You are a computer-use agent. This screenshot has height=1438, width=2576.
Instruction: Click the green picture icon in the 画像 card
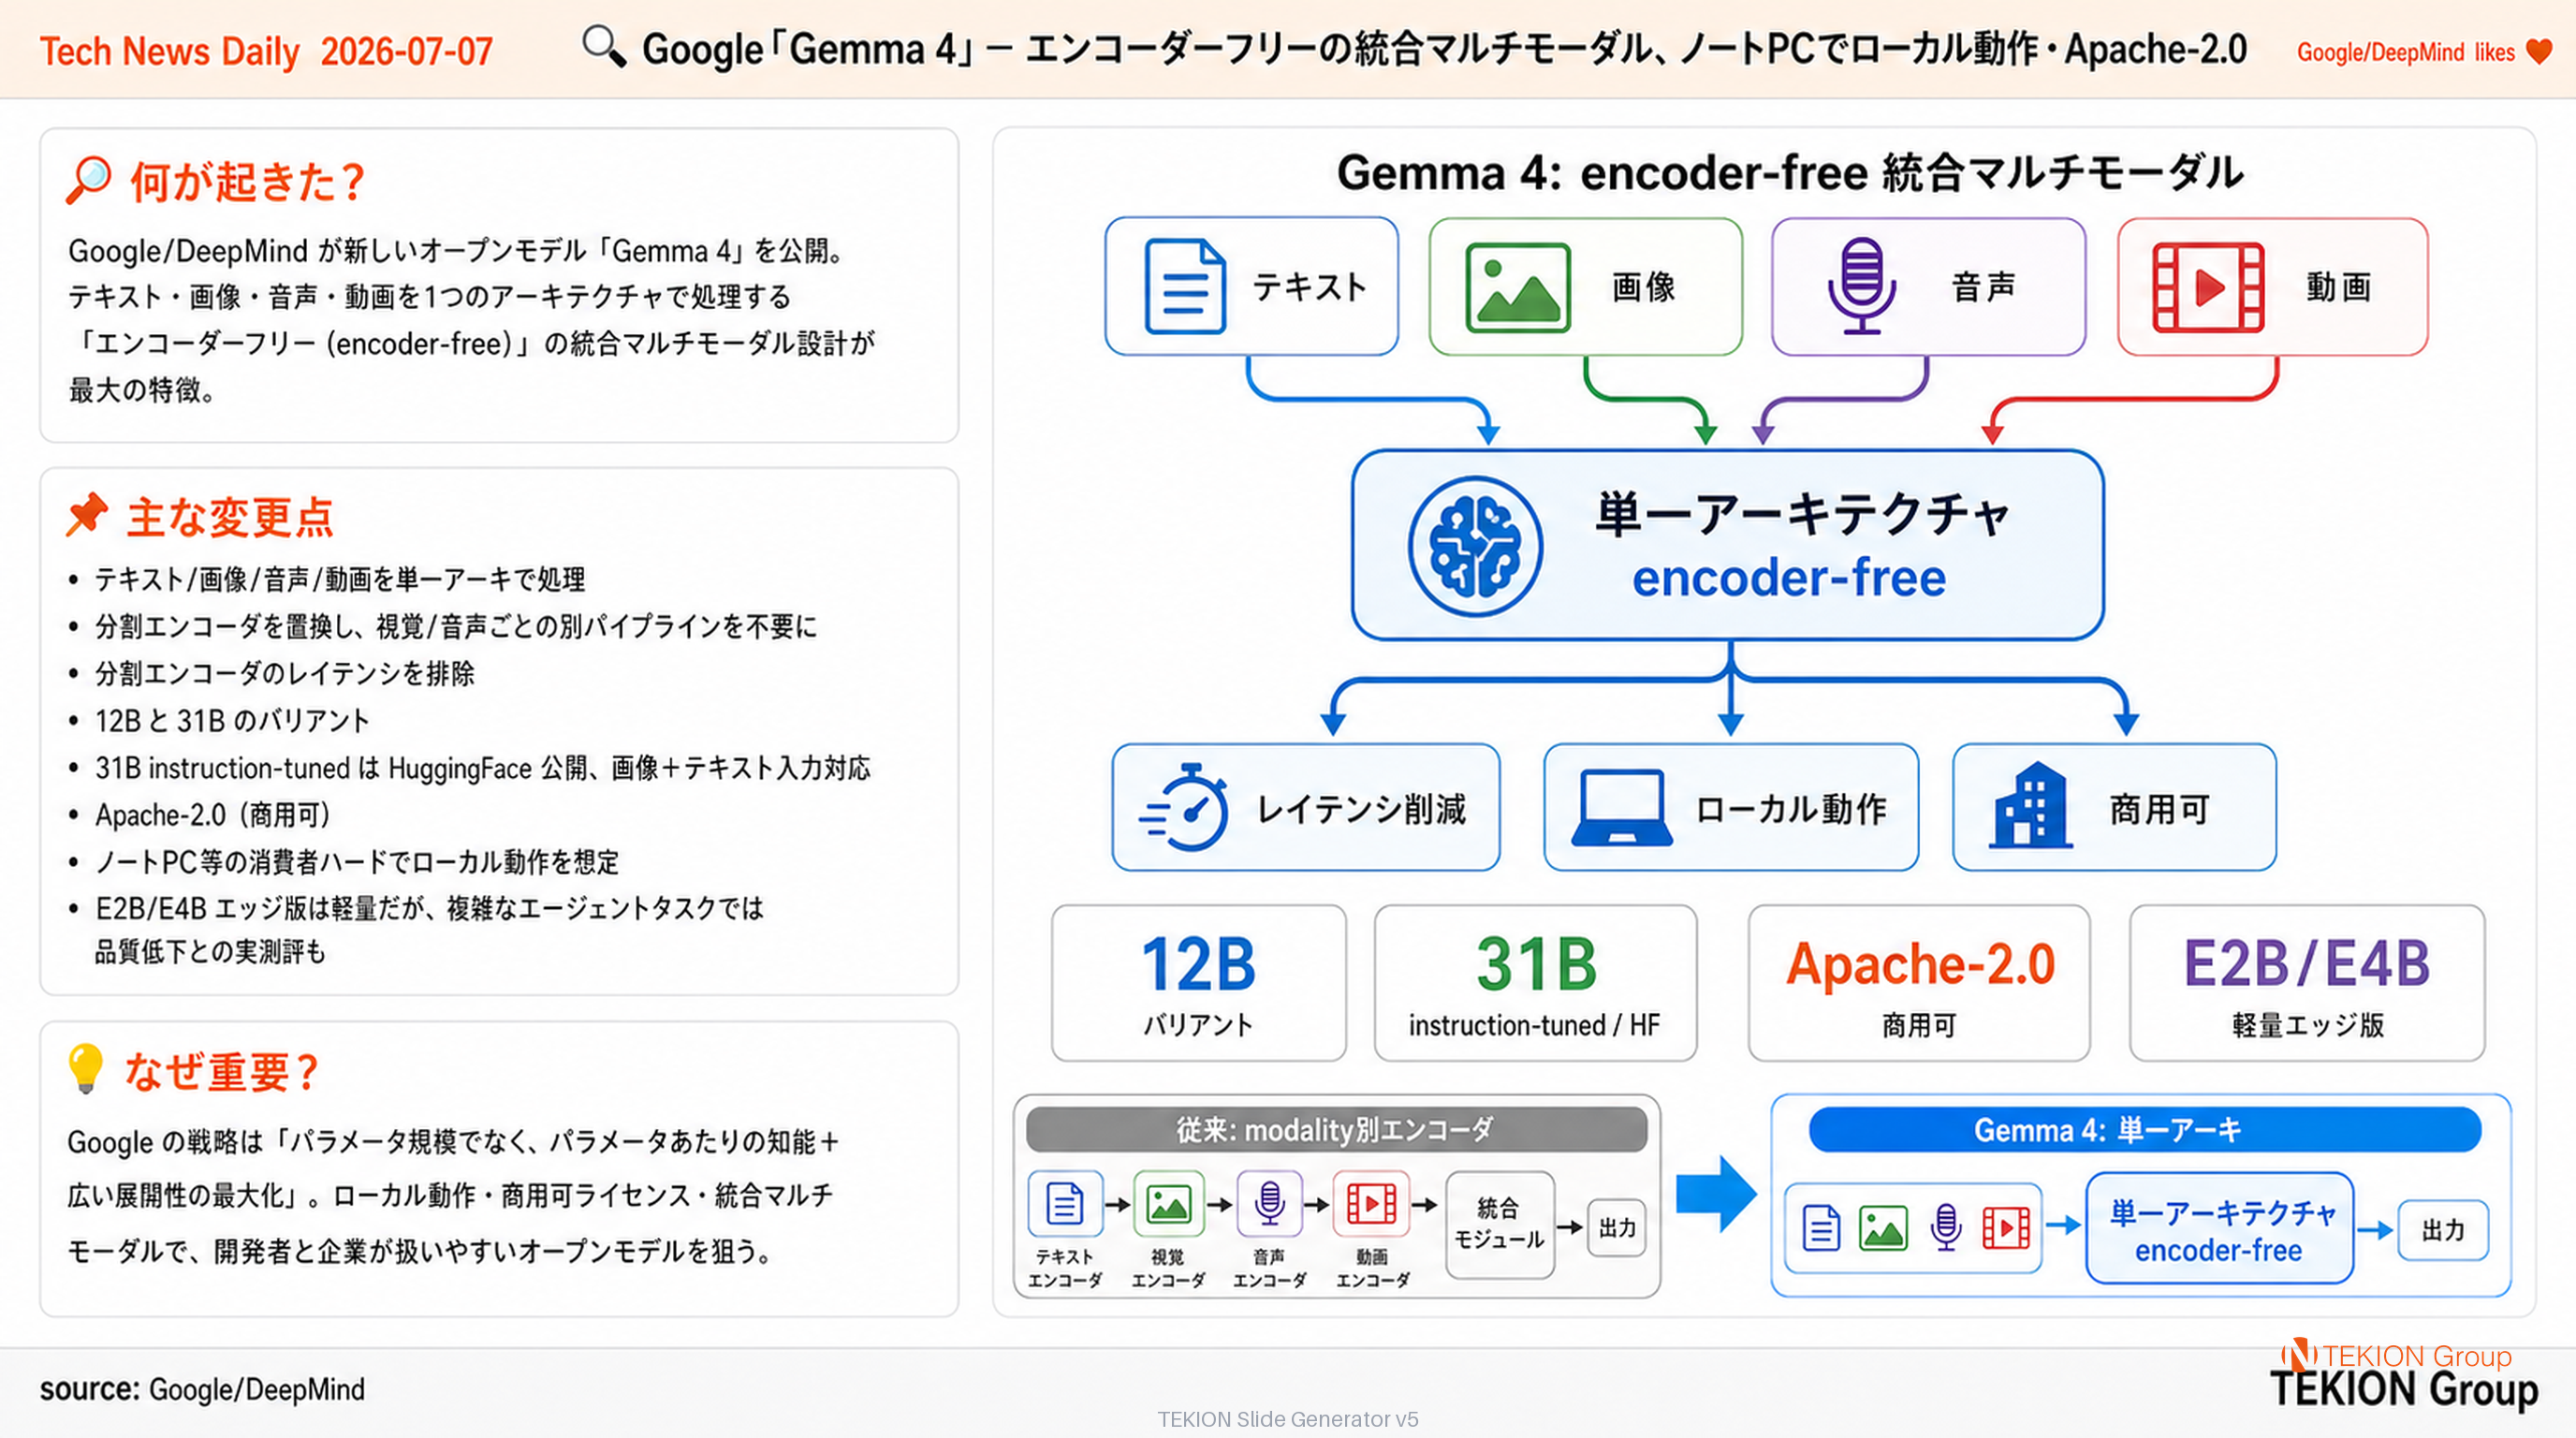[1517, 287]
